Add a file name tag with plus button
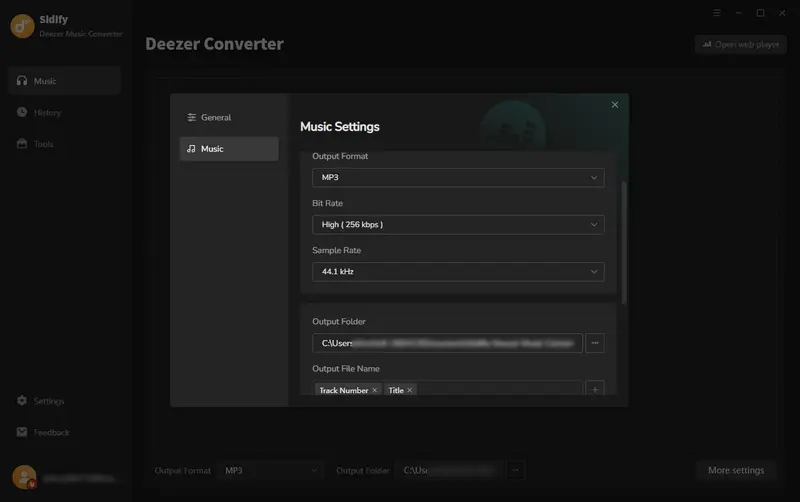 click(595, 390)
